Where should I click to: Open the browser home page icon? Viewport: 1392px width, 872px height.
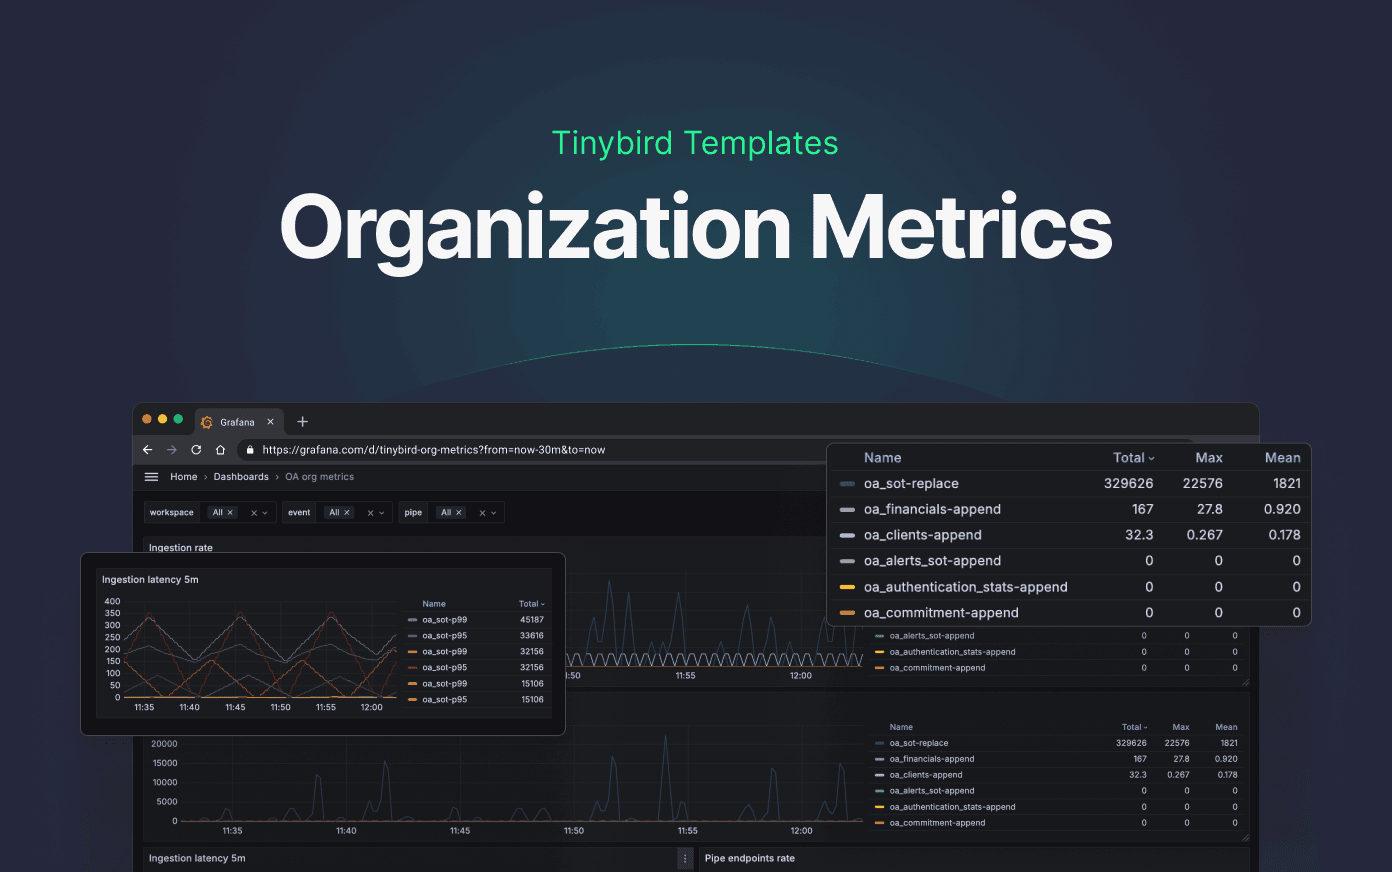click(x=220, y=450)
